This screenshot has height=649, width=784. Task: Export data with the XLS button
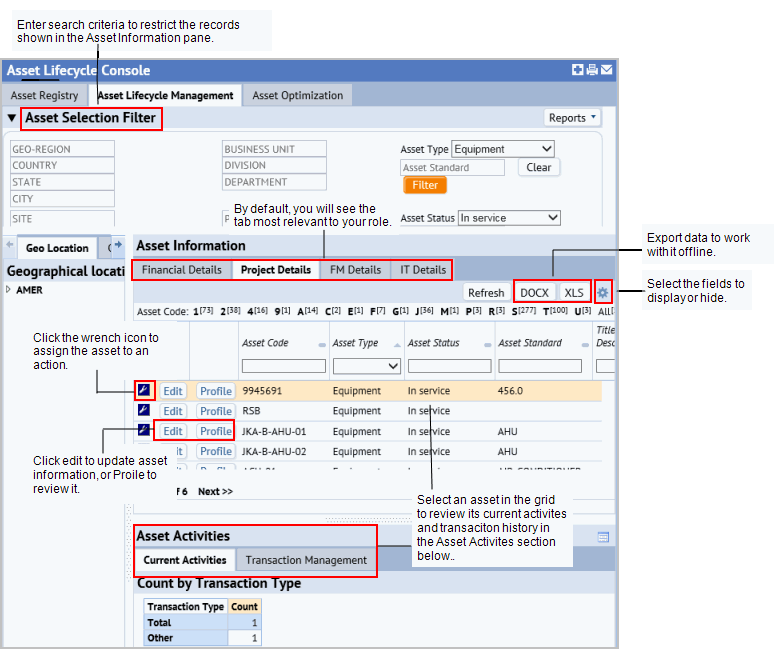coord(574,292)
